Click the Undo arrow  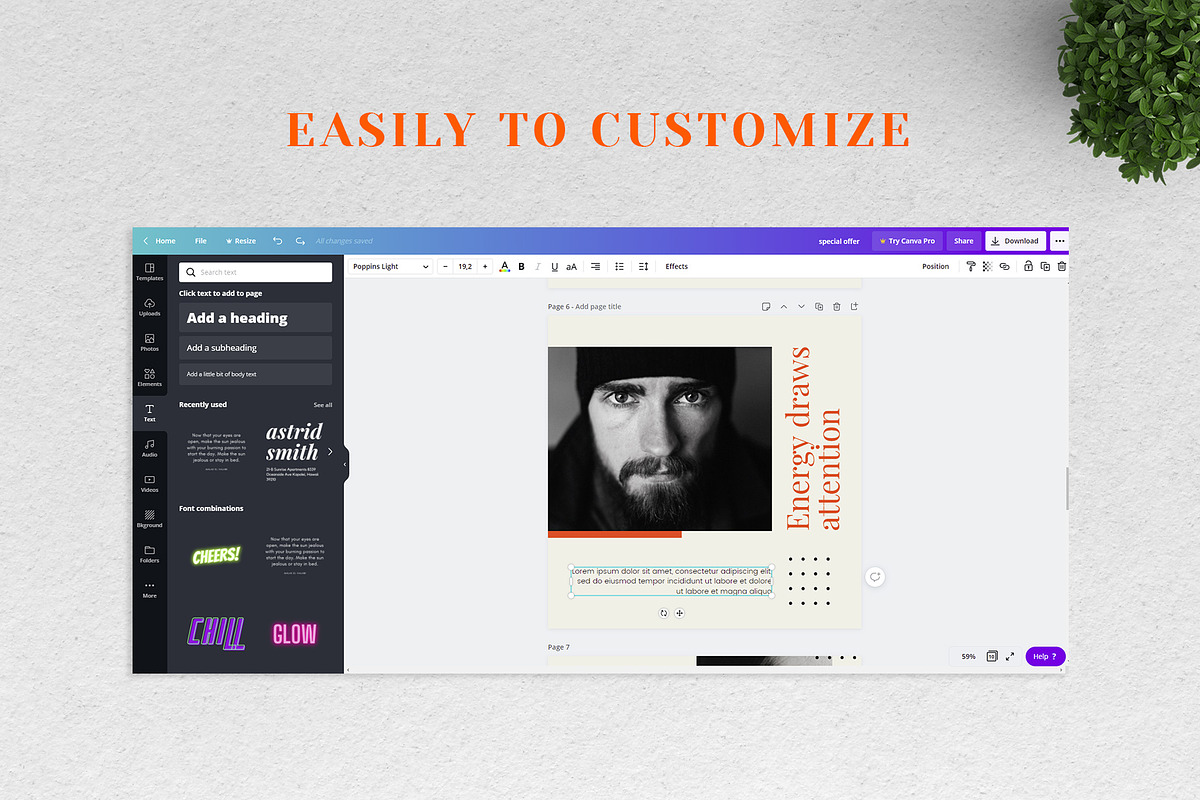point(277,241)
